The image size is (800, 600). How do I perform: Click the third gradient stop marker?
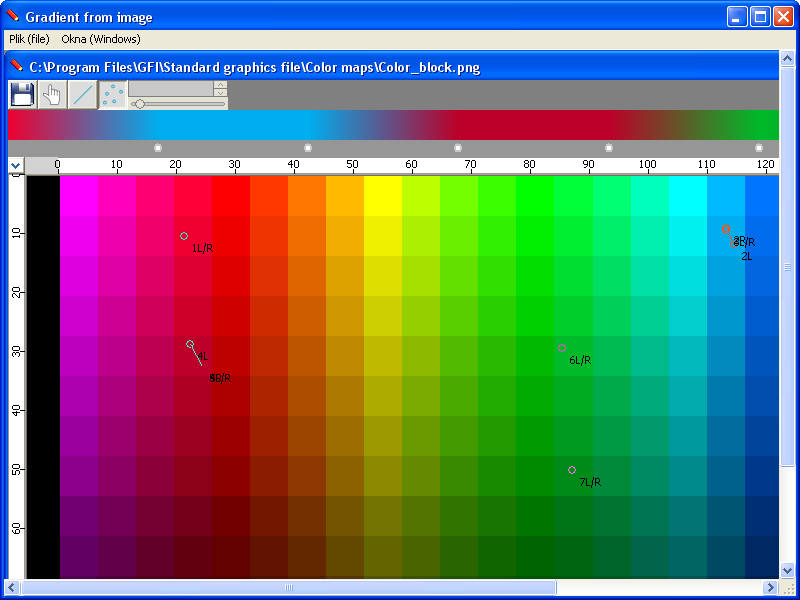click(x=458, y=147)
